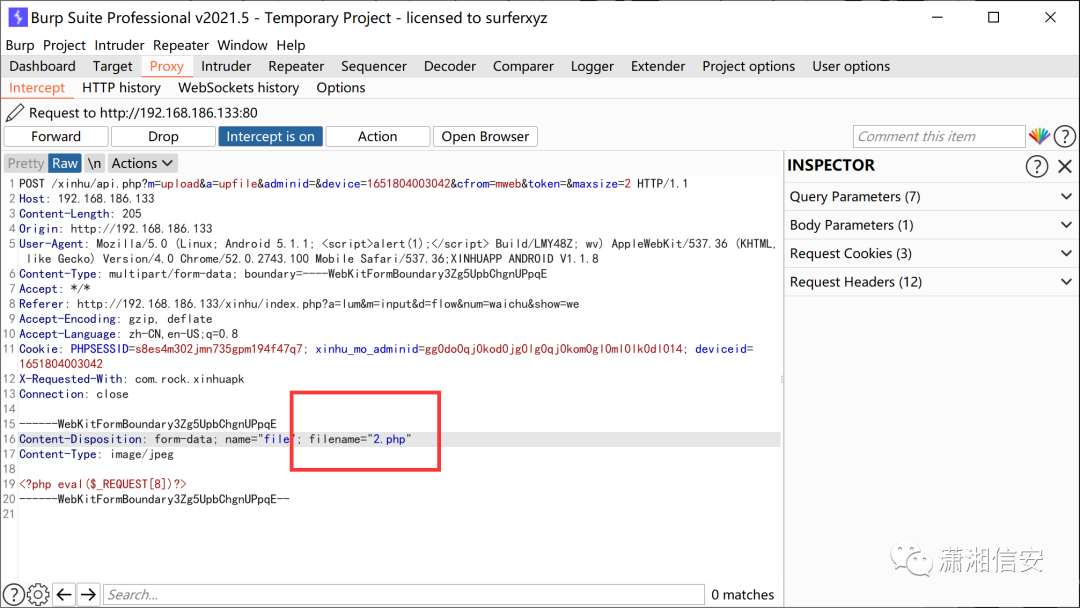Go to next search match arrow
Screen dimensions: 1080x608
pyautogui.click(x=88, y=594)
